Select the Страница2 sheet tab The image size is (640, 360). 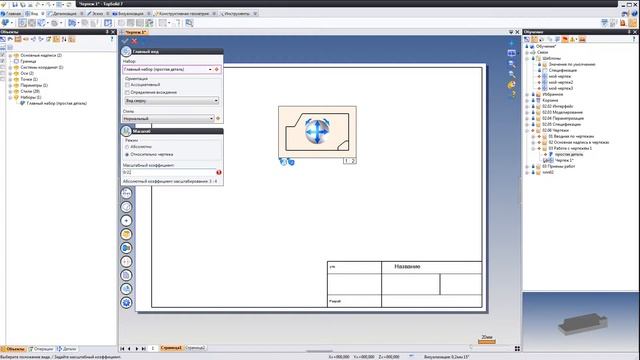point(195,348)
